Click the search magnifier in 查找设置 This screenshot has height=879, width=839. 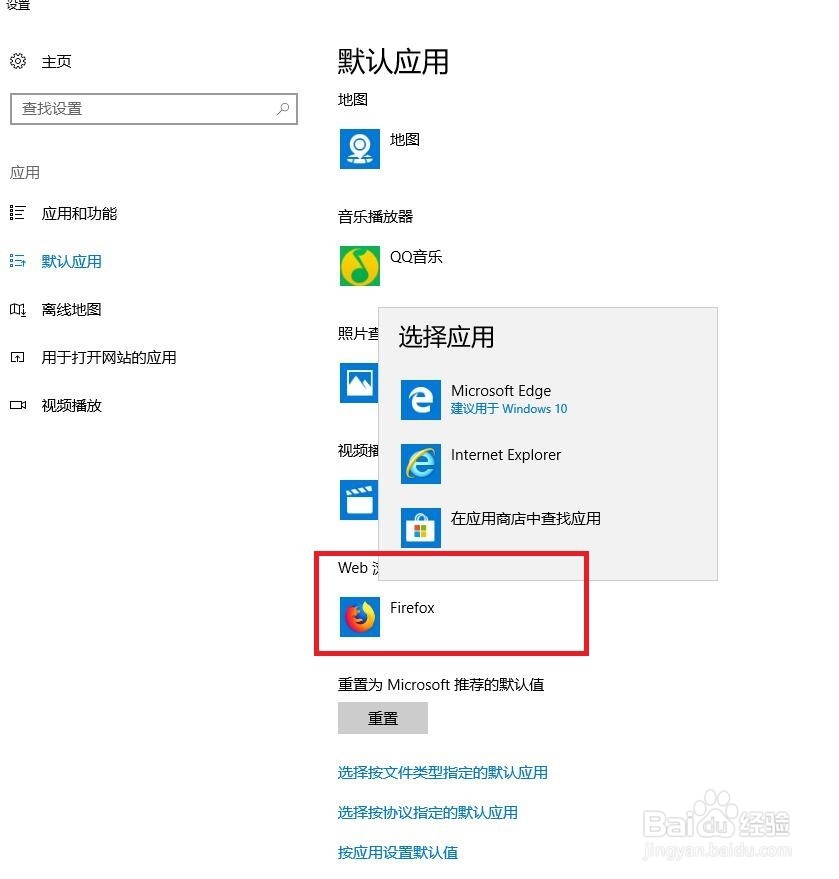coord(284,108)
